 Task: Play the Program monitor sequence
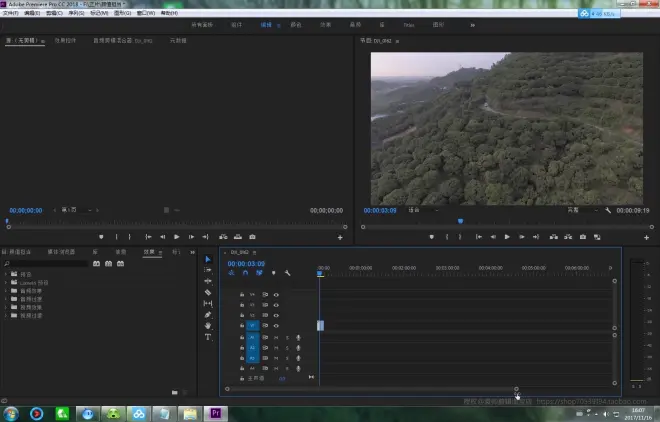tap(507, 237)
